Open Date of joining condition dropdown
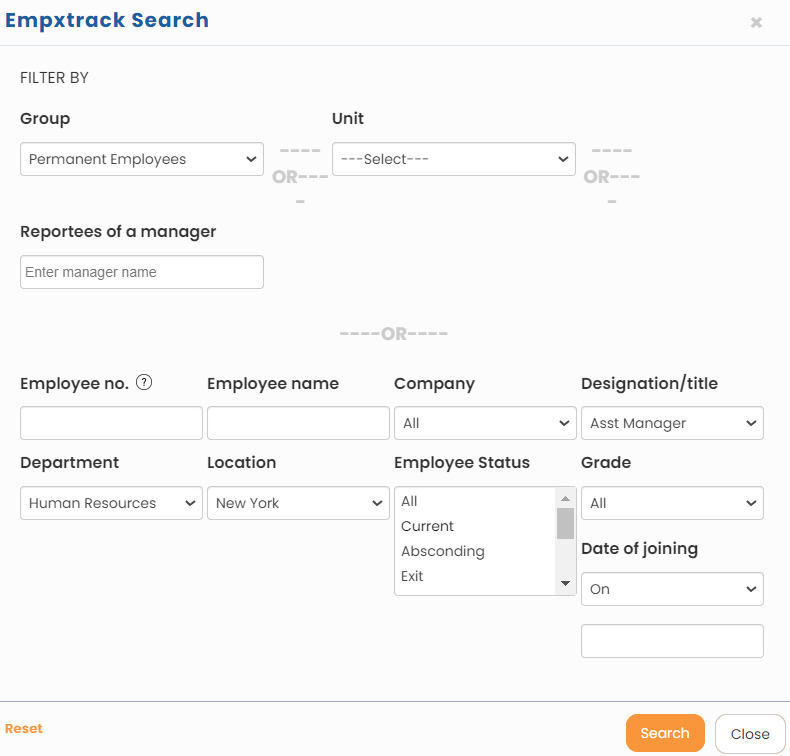Viewport: 790px width, 756px height. (672, 589)
